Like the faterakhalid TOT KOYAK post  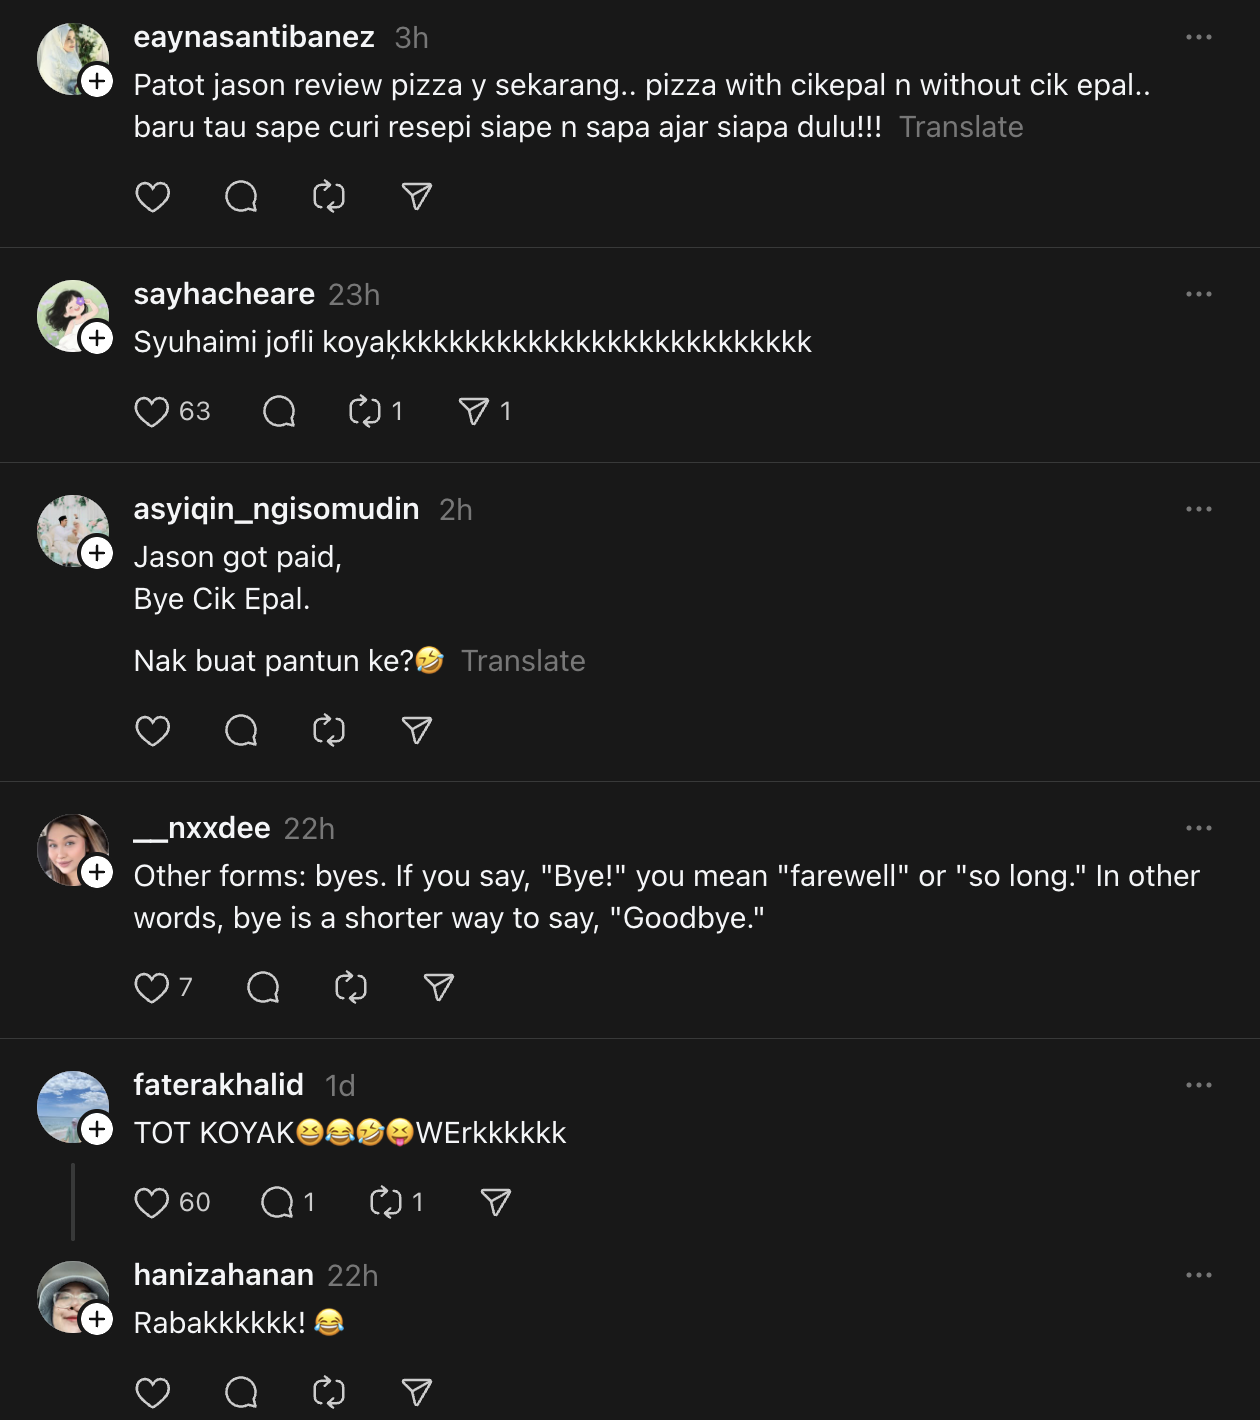pos(152,1203)
